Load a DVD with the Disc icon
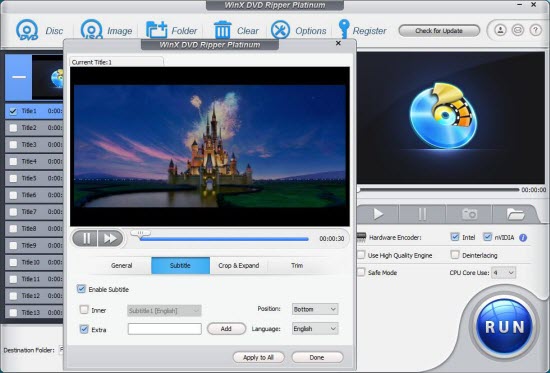 27,30
